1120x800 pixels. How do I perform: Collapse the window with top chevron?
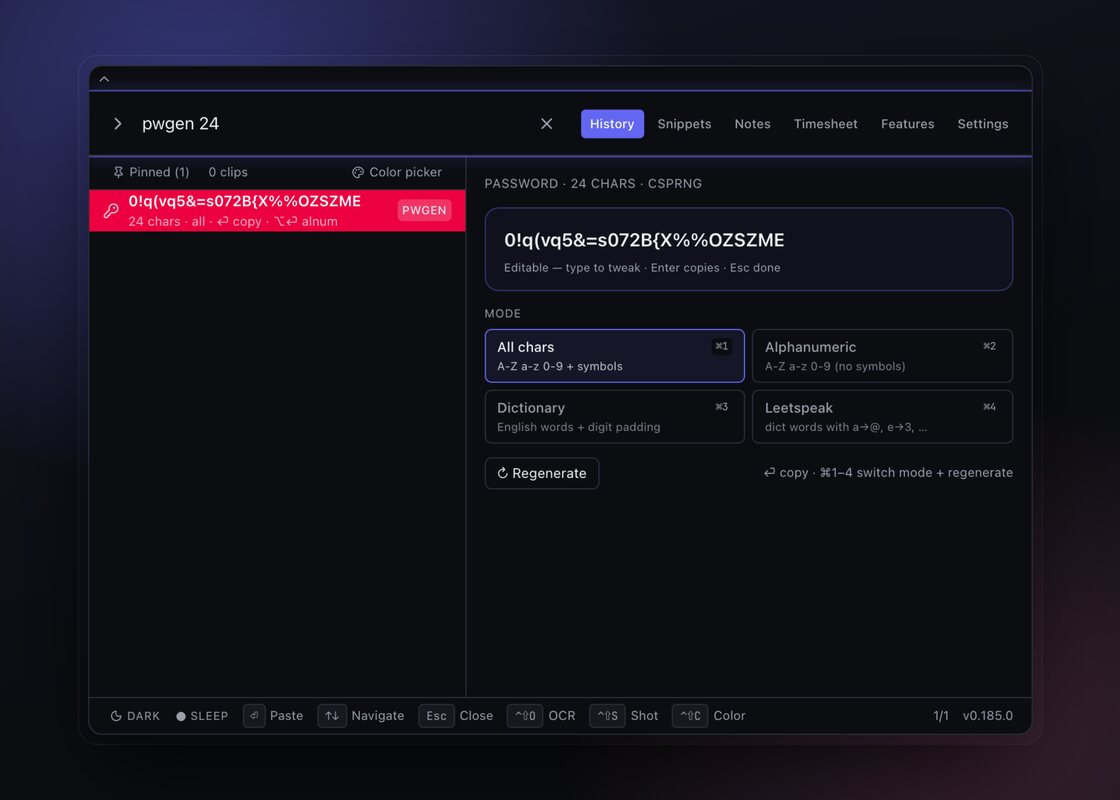(x=104, y=79)
